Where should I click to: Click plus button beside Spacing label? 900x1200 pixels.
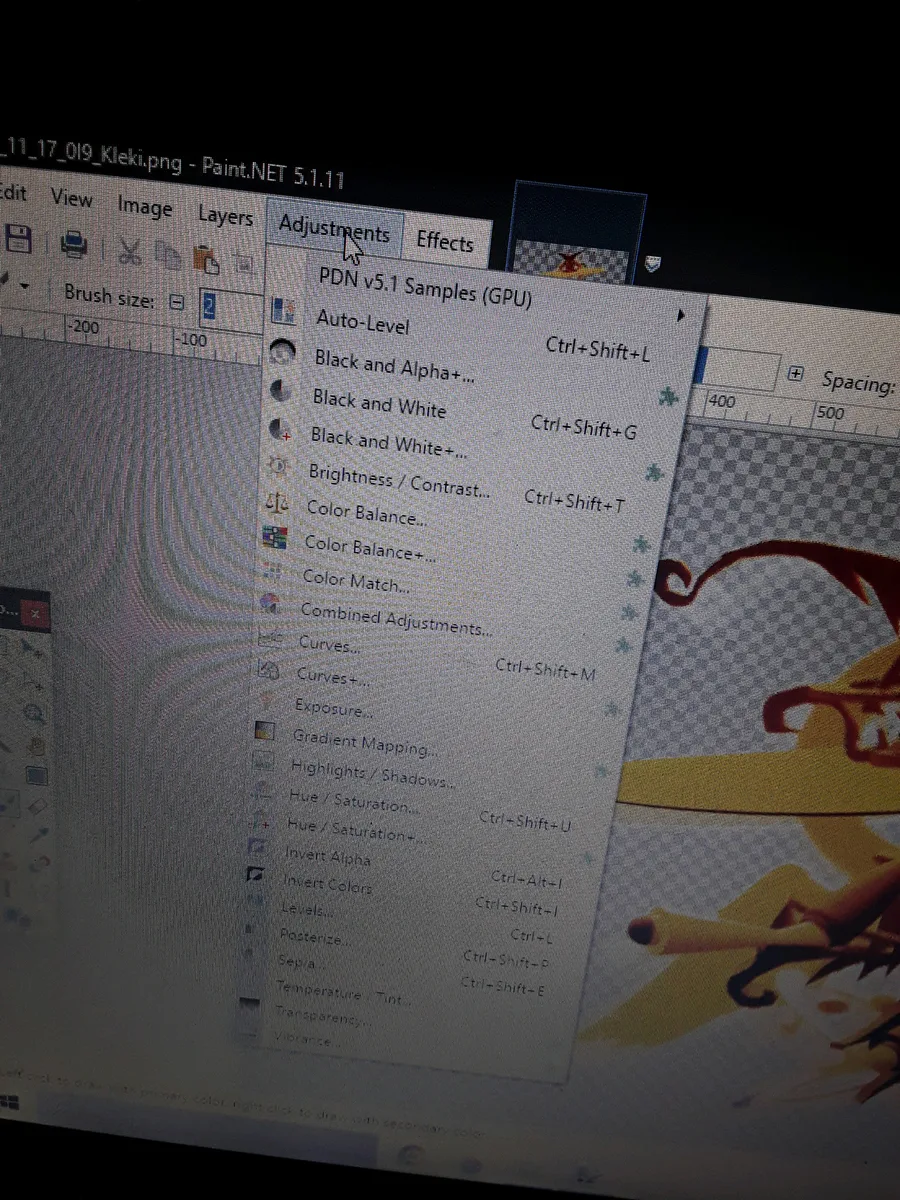coord(796,374)
